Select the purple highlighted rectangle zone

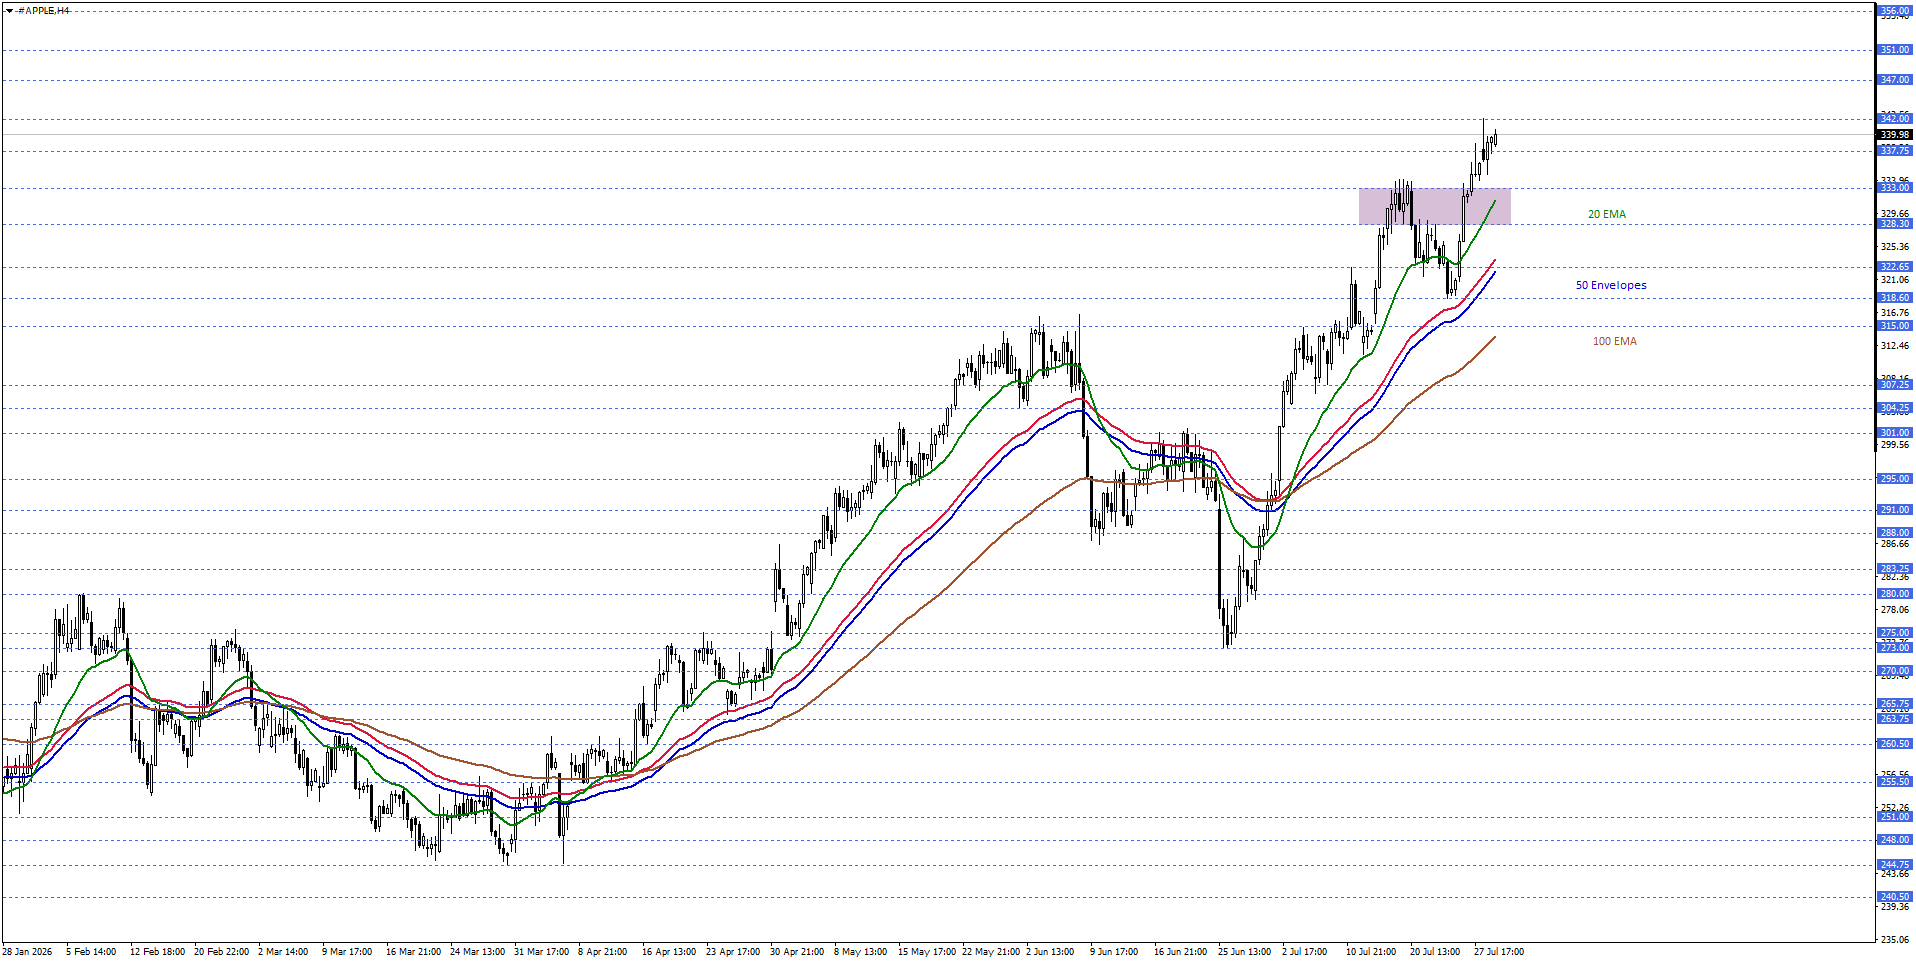click(x=1434, y=206)
